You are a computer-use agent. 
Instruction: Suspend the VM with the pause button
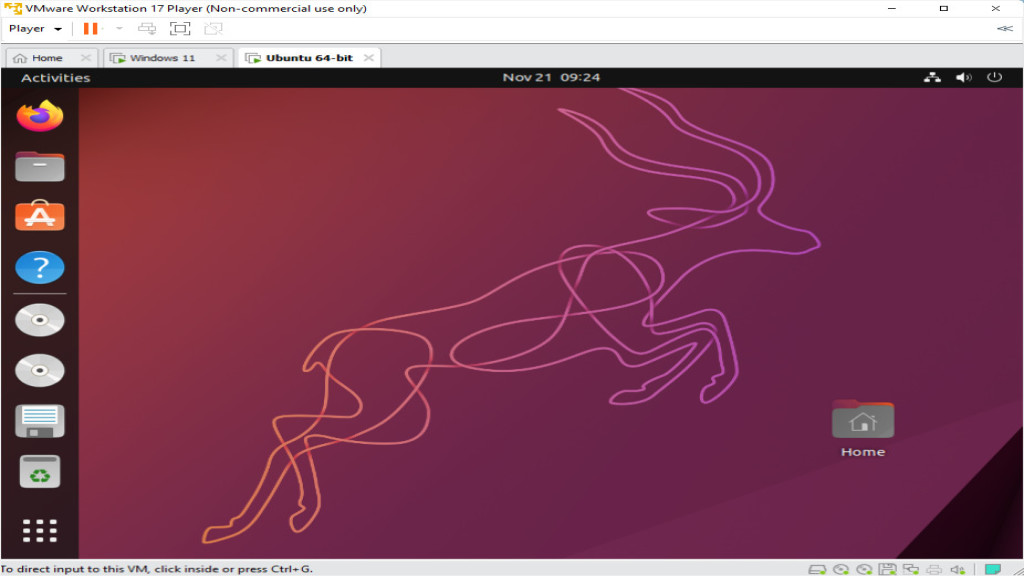pos(91,29)
